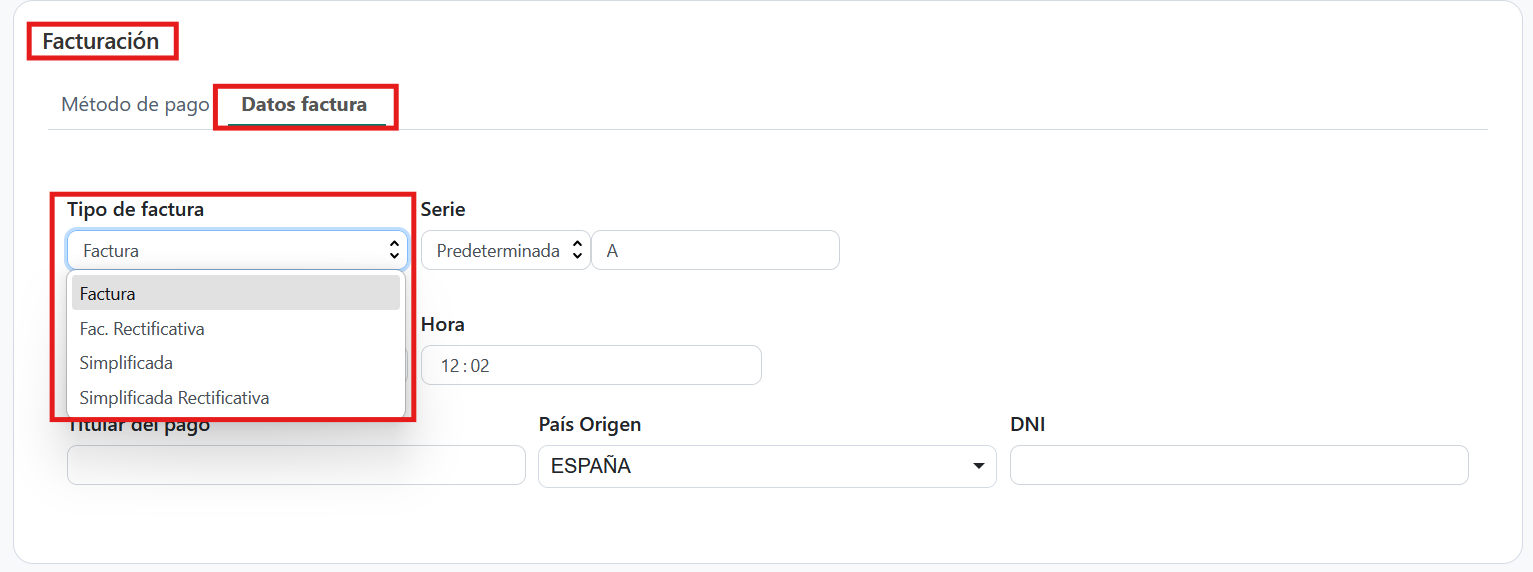Click the Facturación section heading
1533x572 pixels.
point(101,42)
